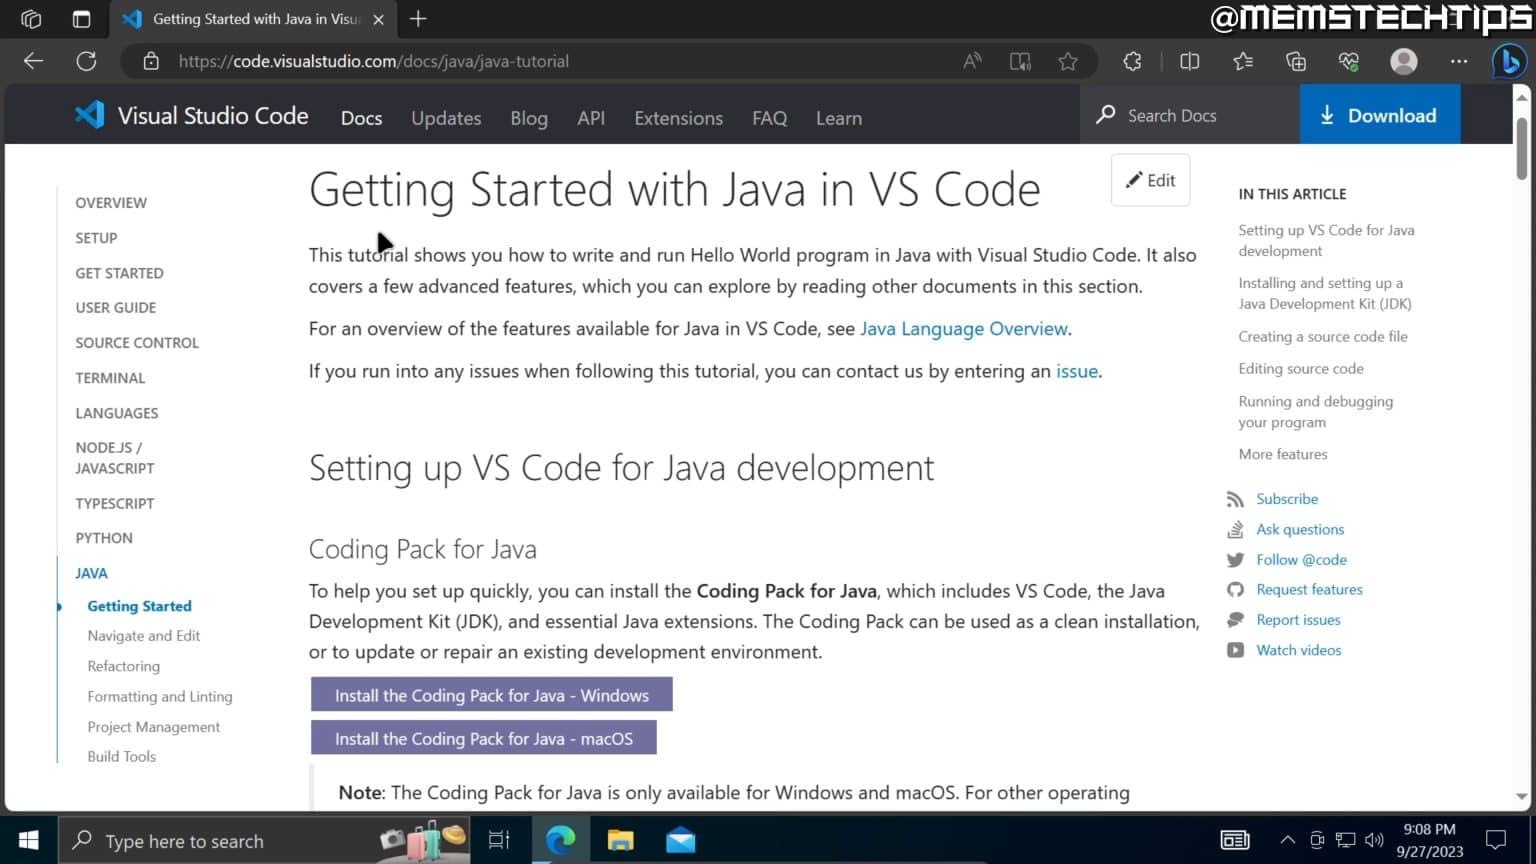Open the tab actions menu icon
The image size is (1536, 864).
(81, 19)
